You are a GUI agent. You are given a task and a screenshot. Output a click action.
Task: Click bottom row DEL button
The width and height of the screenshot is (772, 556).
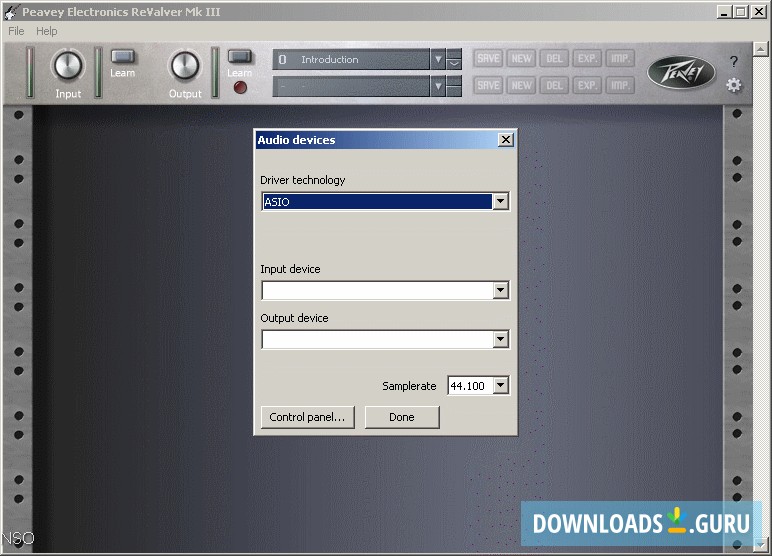pyautogui.click(x=554, y=85)
